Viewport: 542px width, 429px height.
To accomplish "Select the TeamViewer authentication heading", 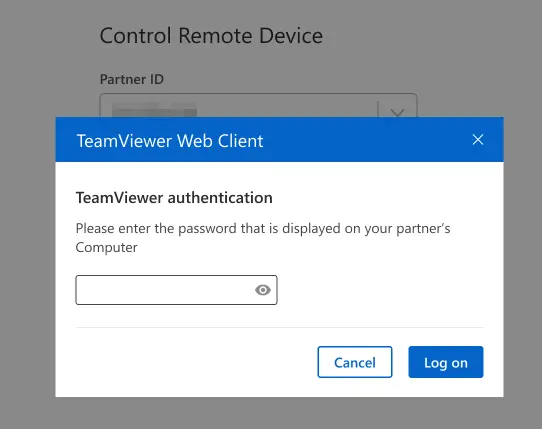I will coord(174,198).
